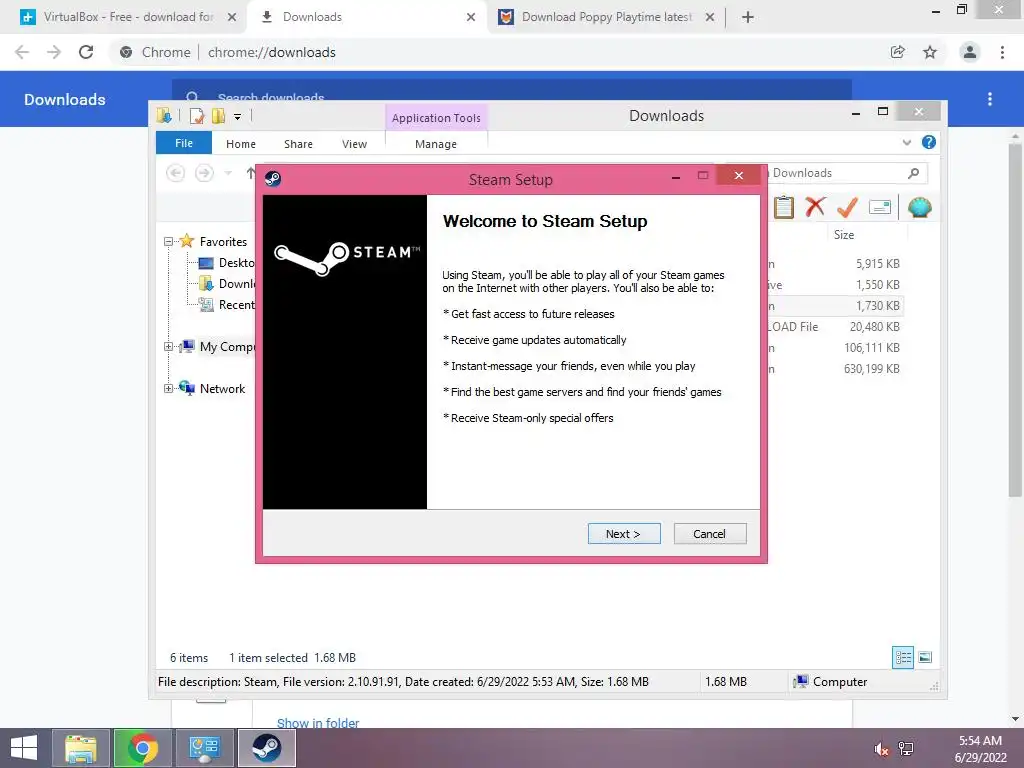1024x768 pixels.
Task: Select the file row sized 1,730 KB
Action: [x=835, y=306]
